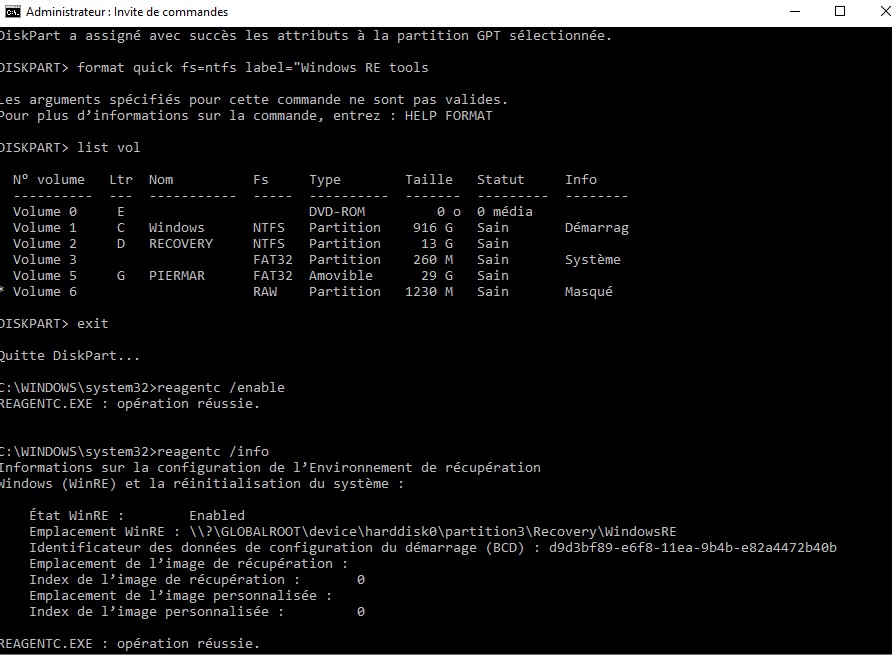
Task: Click the 'RECOVERY' volume name
Action: 181,243
